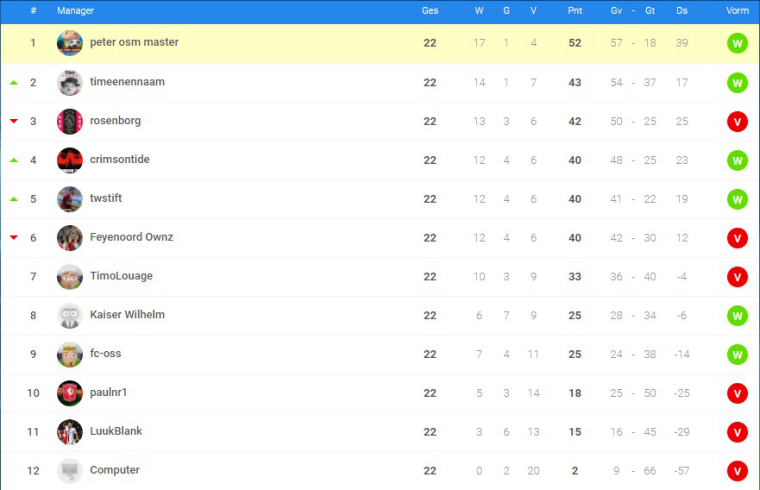Click the Vorm column header
Image resolution: width=760 pixels, height=490 pixels.
737,11
